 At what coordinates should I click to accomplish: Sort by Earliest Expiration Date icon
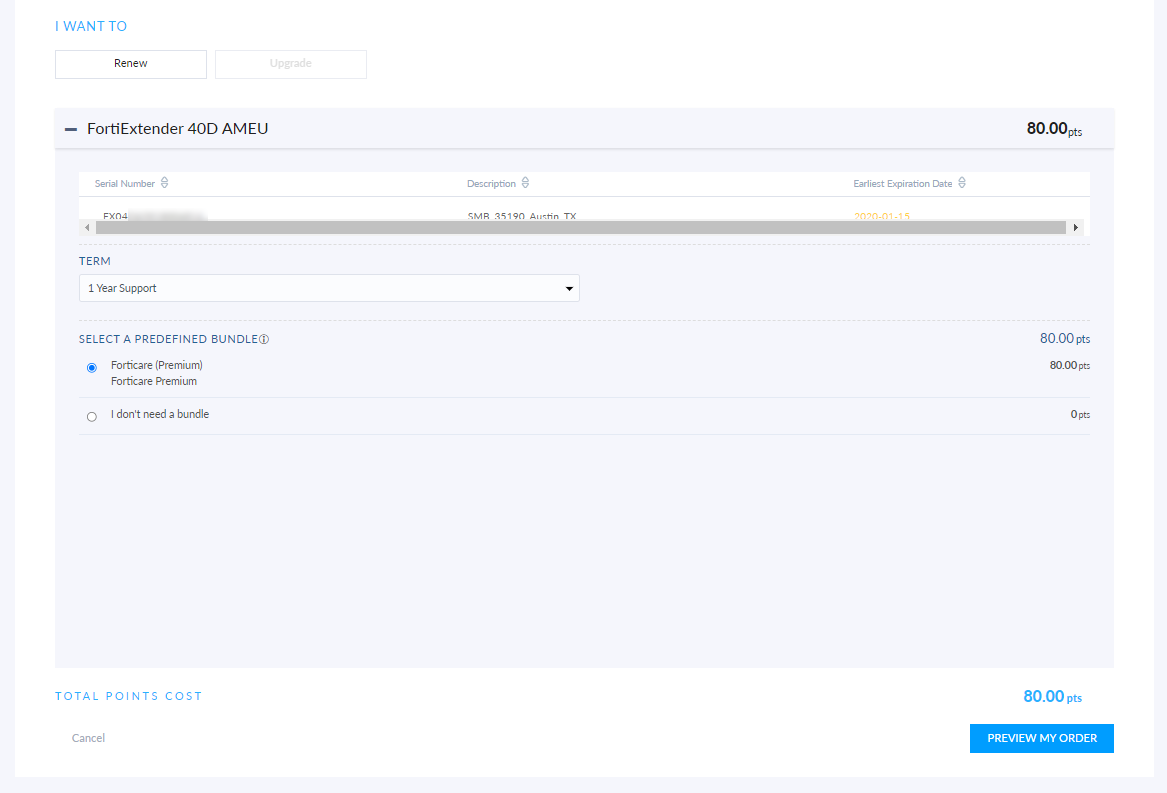click(962, 183)
